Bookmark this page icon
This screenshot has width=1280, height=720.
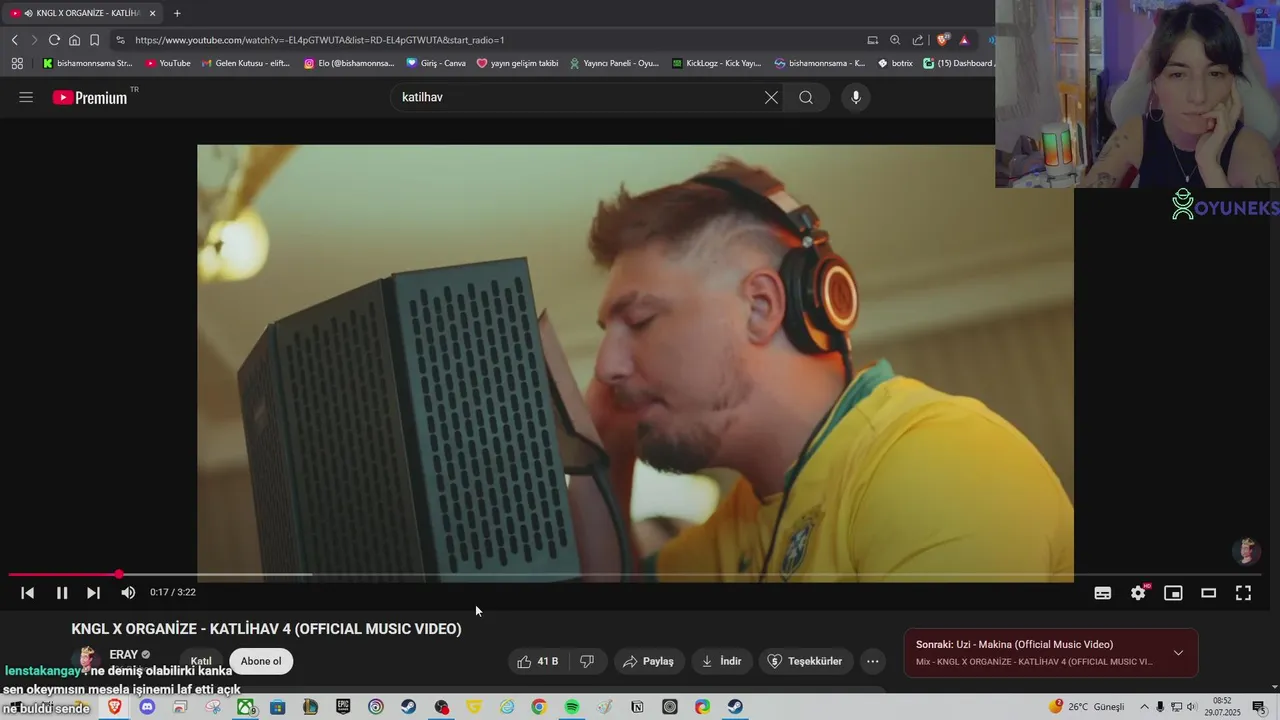pos(94,40)
